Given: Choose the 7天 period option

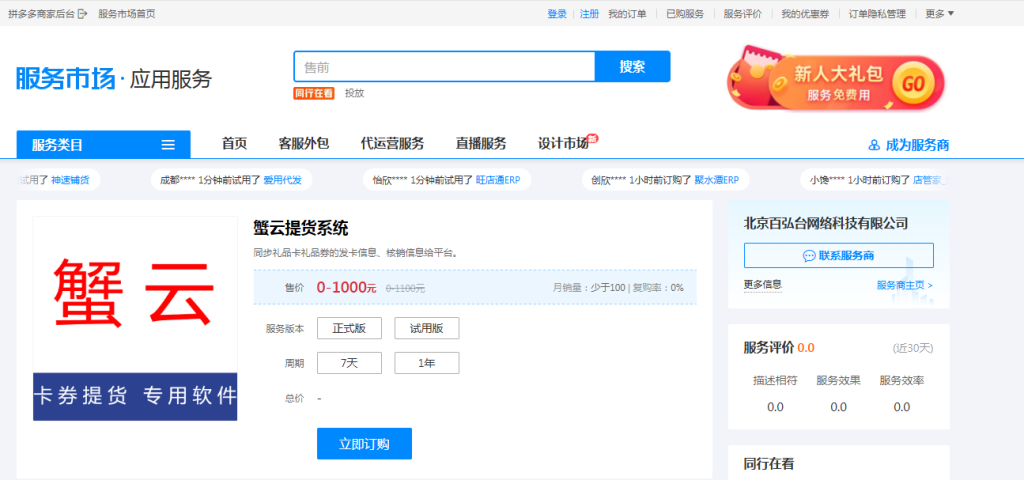Looking at the screenshot, I should coord(349,363).
